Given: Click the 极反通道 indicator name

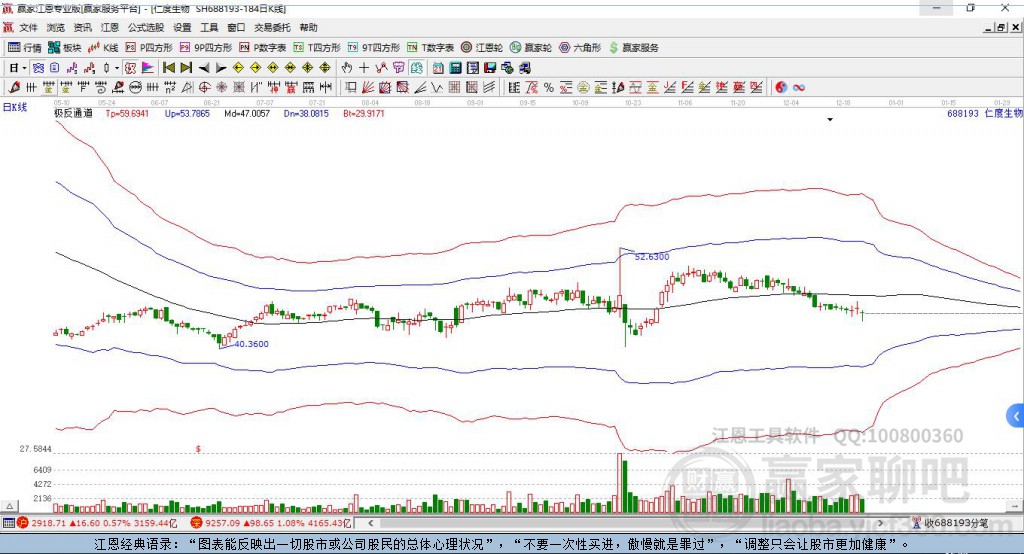Looking at the screenshot, I should tap(73, 113).
